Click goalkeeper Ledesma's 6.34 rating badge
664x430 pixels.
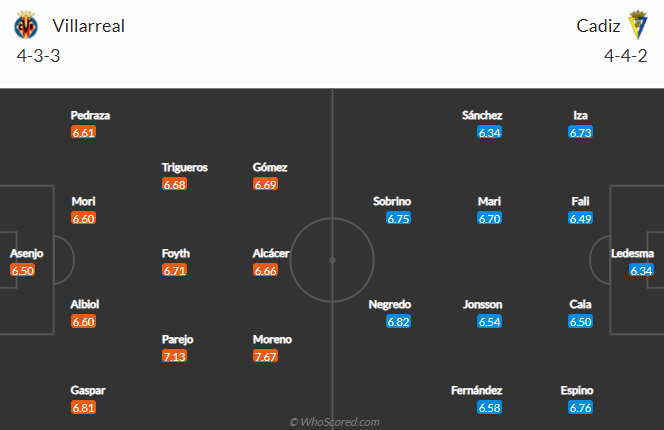[641, 270]
